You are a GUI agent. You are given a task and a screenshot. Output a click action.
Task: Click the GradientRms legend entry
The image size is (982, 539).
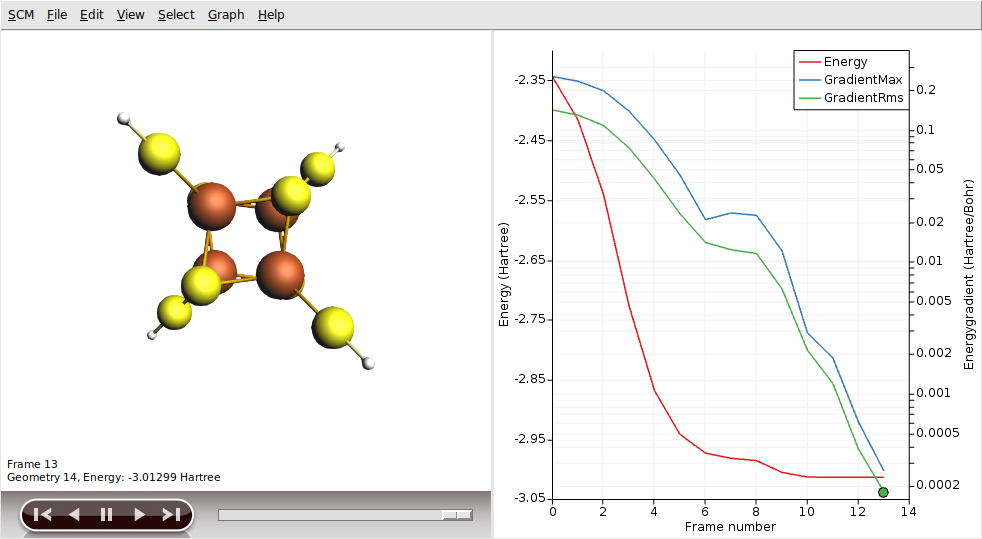(863, 98)
